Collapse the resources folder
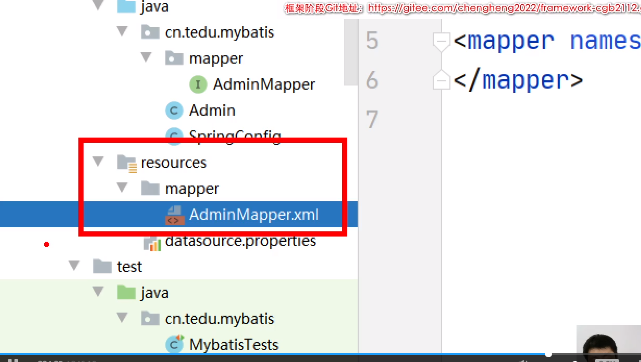This screenshot has width=641, height=362. coord(98,161)
